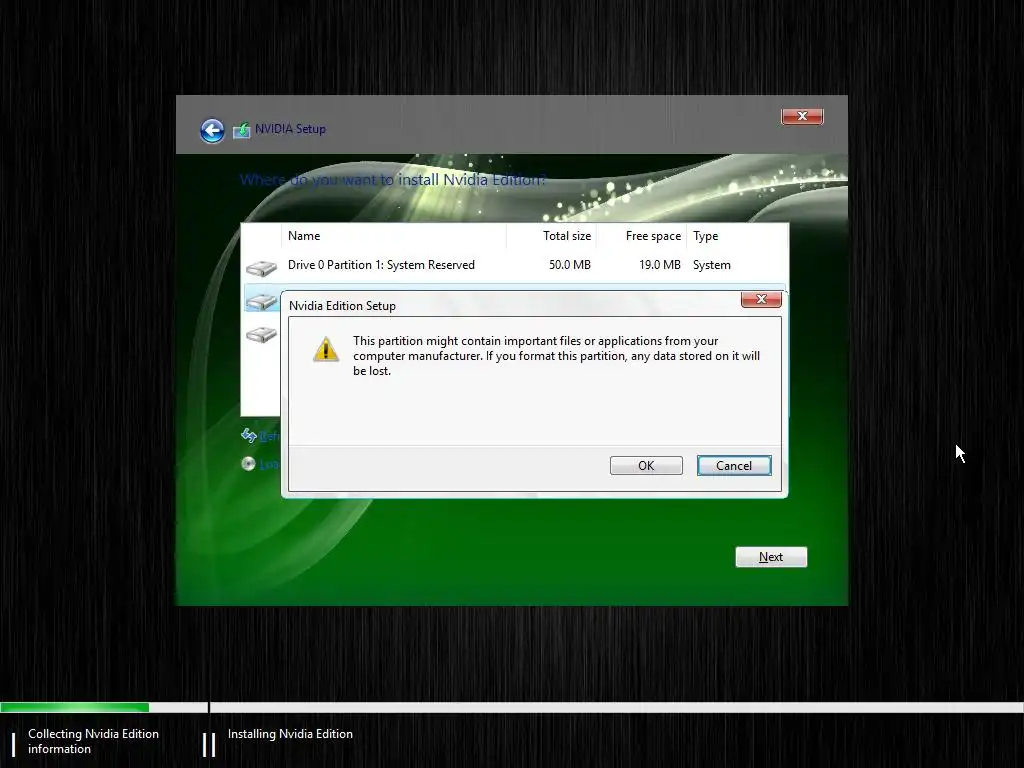Click the NVIDIA Setup installer icon
The height and width of the screenshot is (768, 1024).
pos(241,130)
